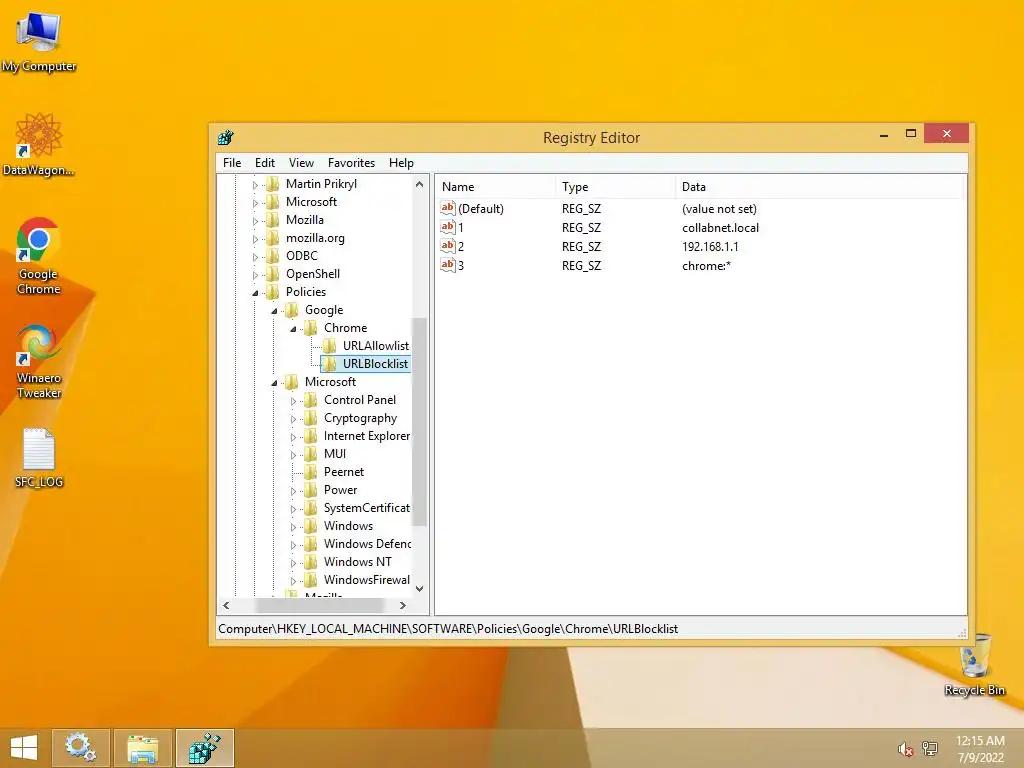Expand the Martin Prikryl key
Screen dimensions: 1024x768
(x=255, y=185)
